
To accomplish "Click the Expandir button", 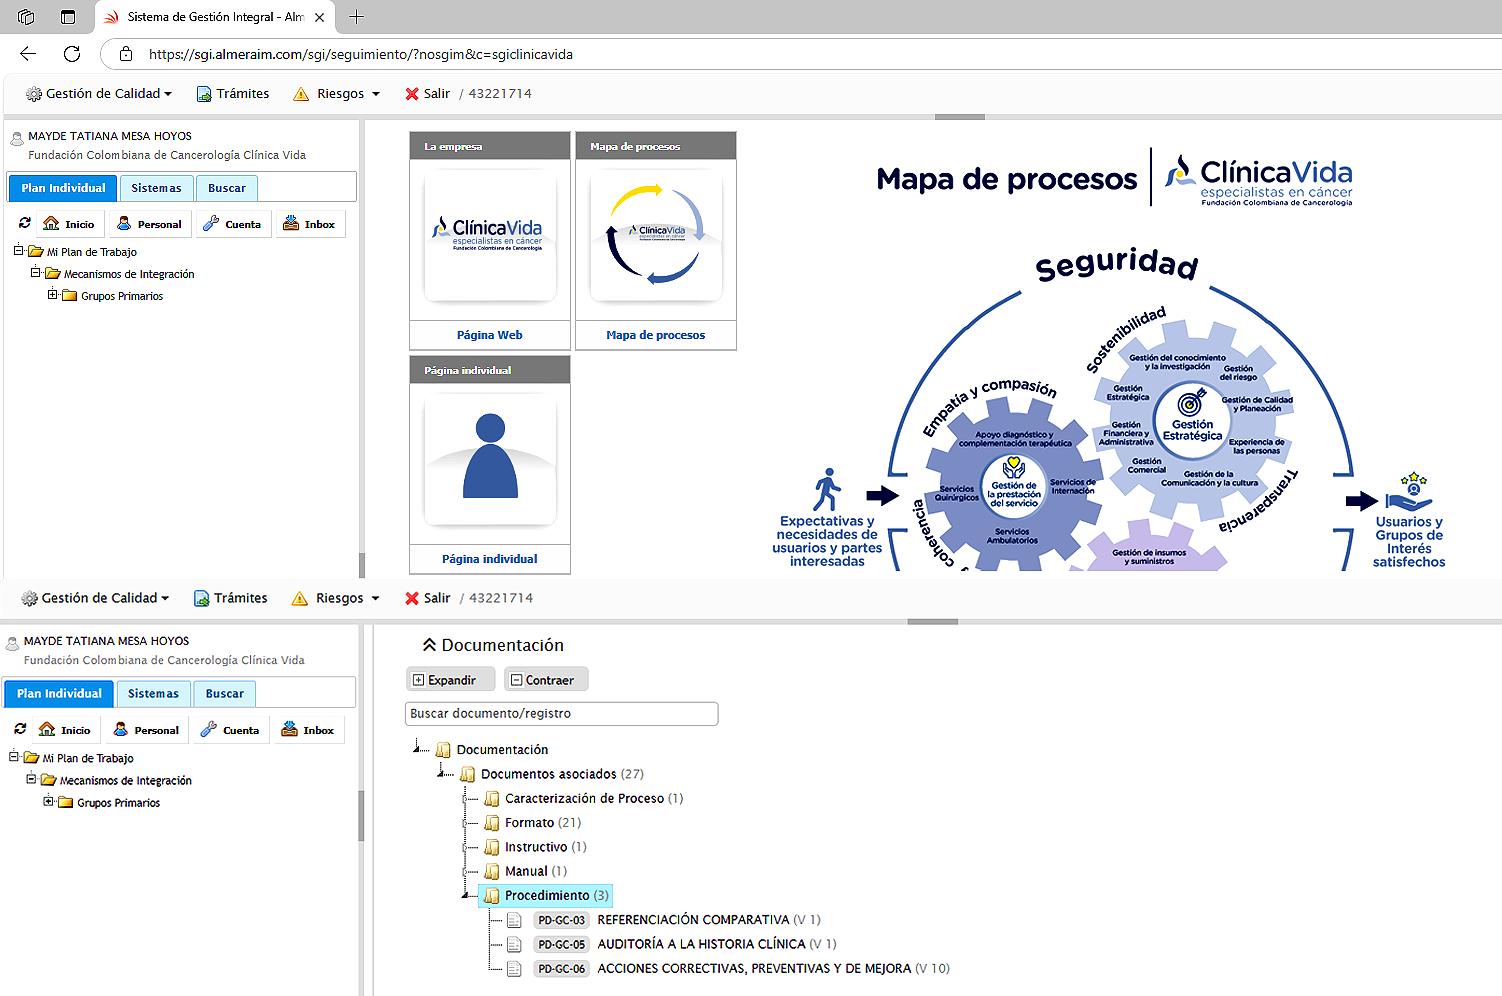I will tap(451, 680).
